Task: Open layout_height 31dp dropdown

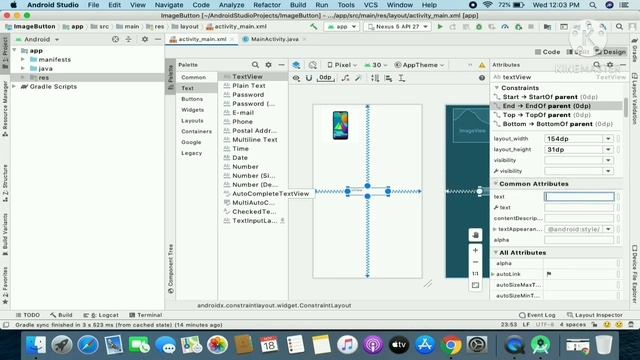Action: pyautogui.click(x=608, y=150)
